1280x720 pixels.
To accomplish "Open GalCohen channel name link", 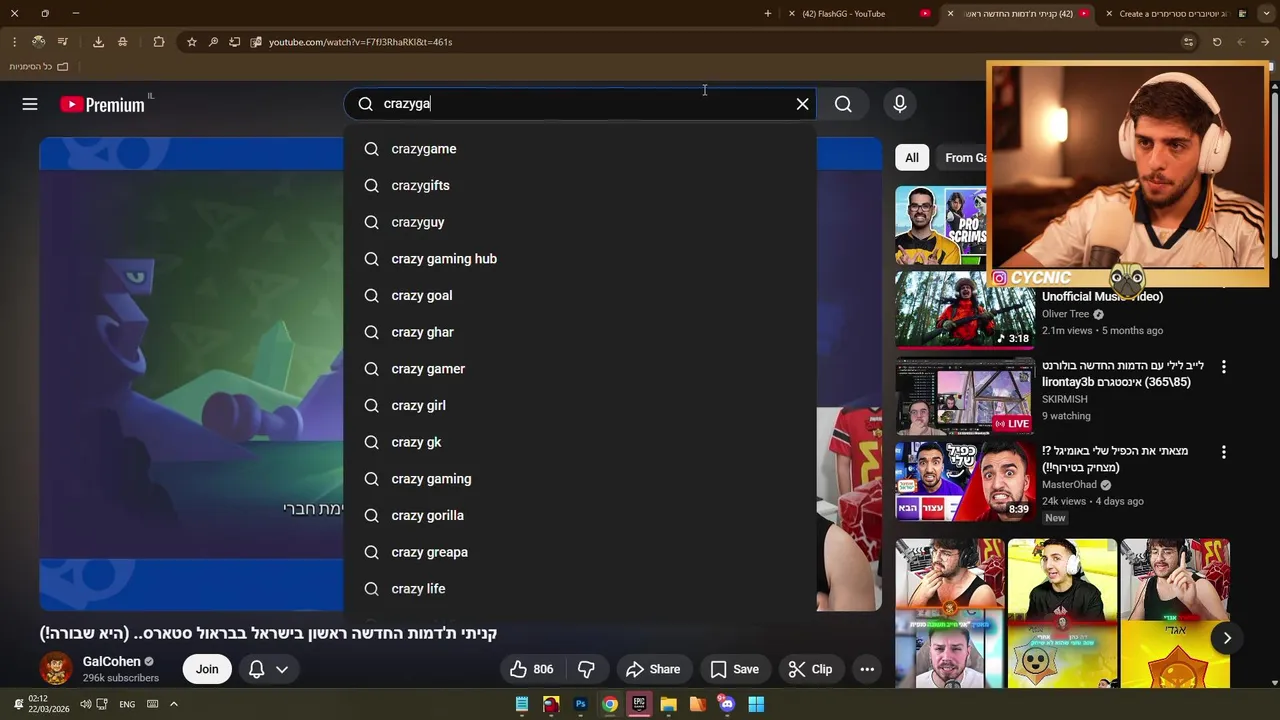I will click(112, 661).
